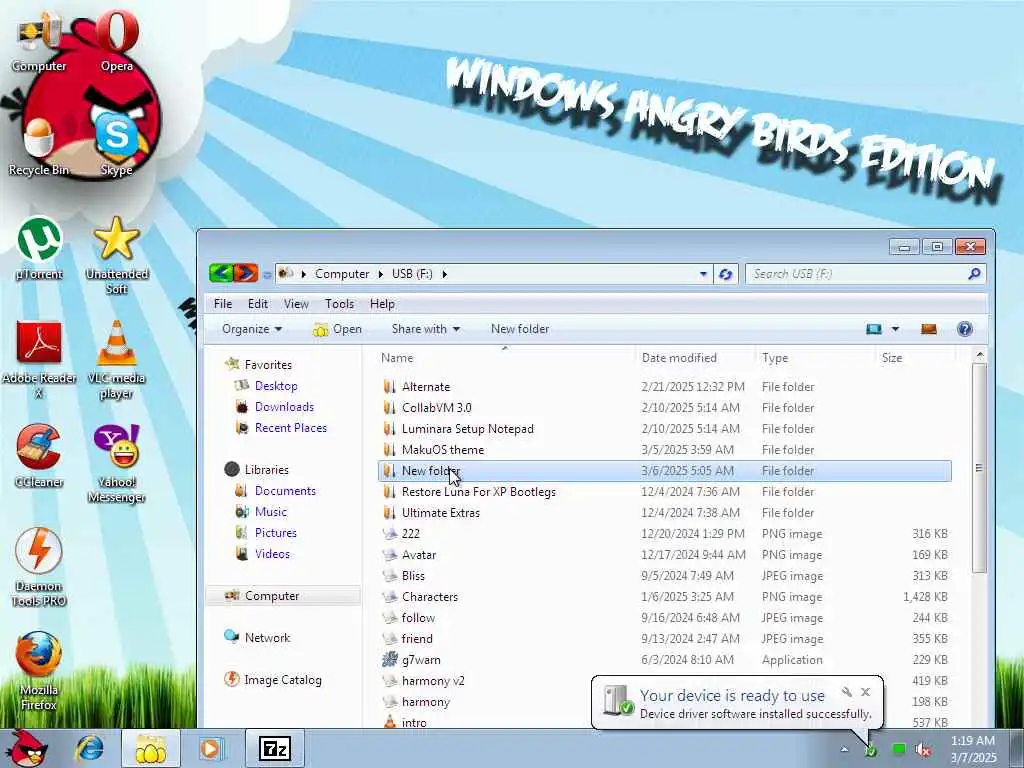This screenshot has width=1024, height=768.
Task: Click the search magnifier icon
Action: [x=974, y=274]
